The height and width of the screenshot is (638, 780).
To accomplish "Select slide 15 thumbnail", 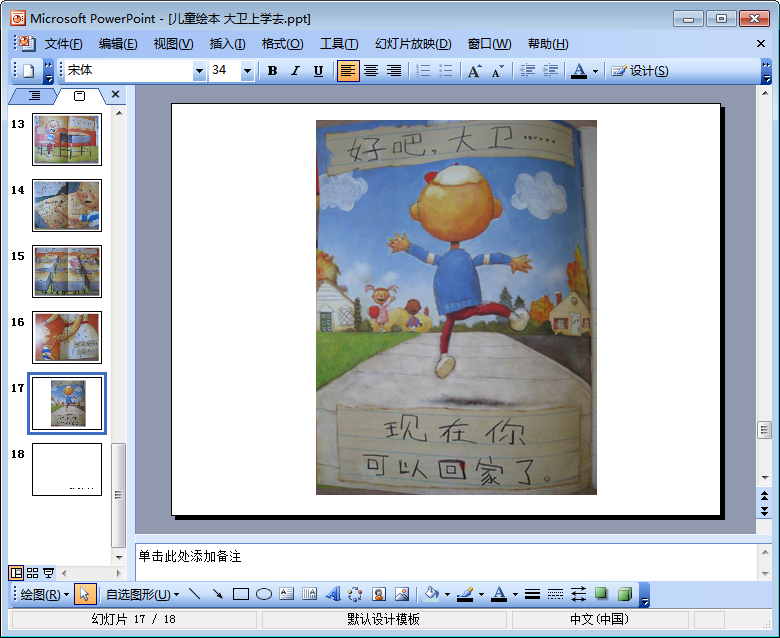I will click(x=67, y=272).
